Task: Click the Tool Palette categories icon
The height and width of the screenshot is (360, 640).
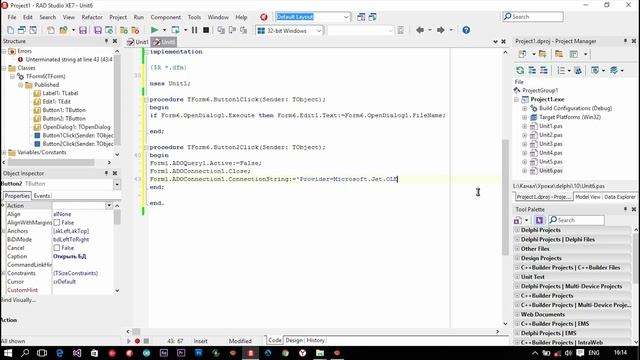Action: [518, 220]
